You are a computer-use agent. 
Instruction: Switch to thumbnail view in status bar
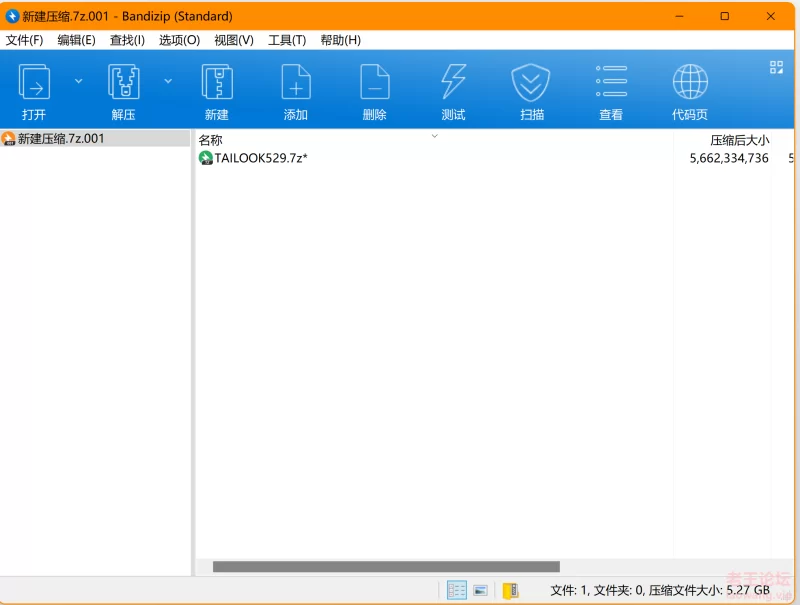click(x=480, y=590)
